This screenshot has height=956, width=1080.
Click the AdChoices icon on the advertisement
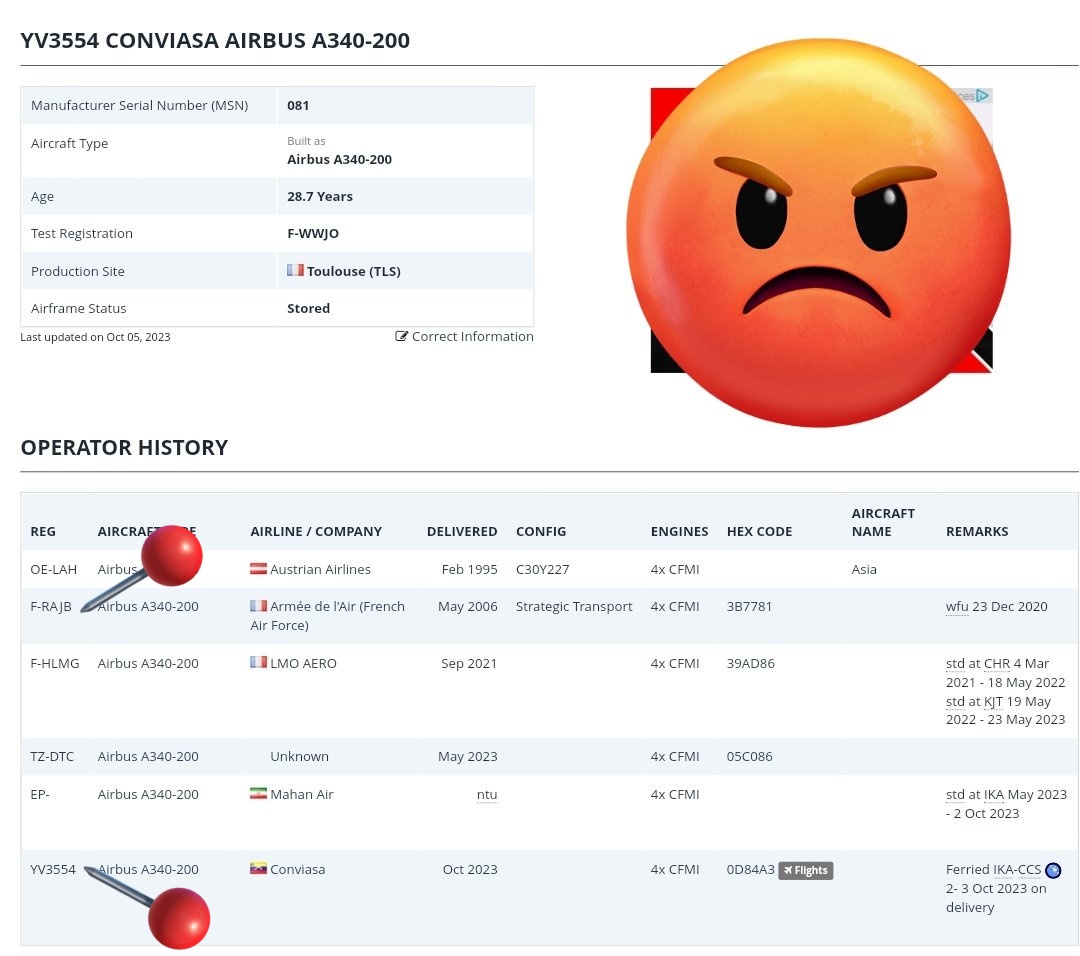coord(983,96)
